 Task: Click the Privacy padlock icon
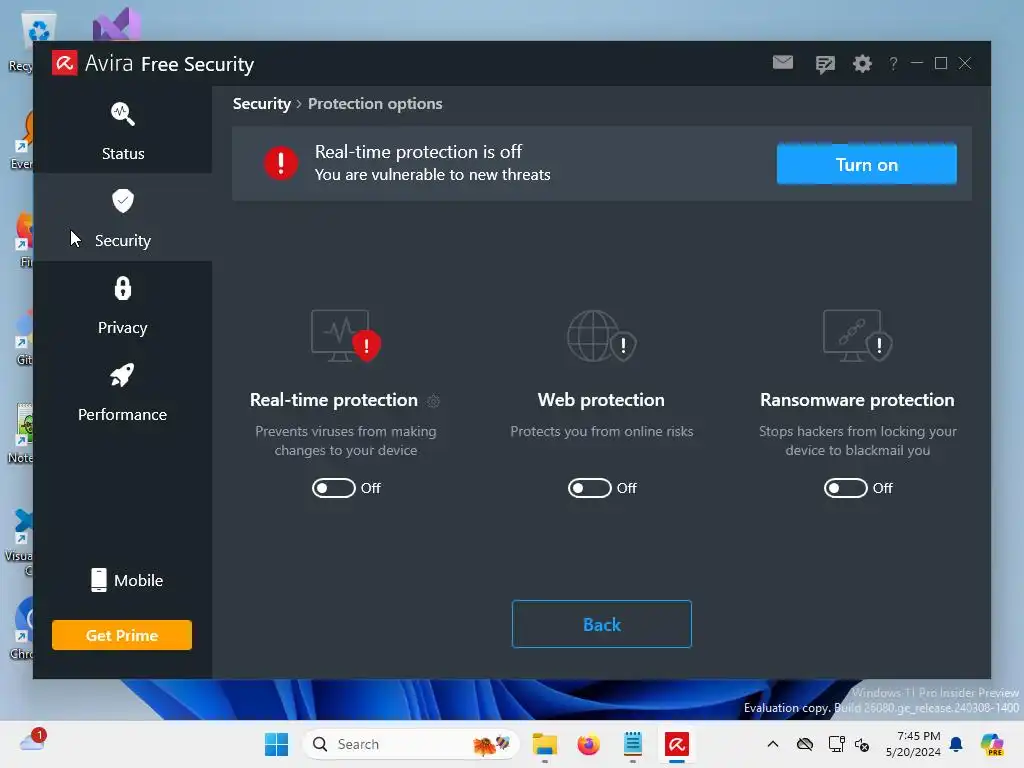point(123,288)
